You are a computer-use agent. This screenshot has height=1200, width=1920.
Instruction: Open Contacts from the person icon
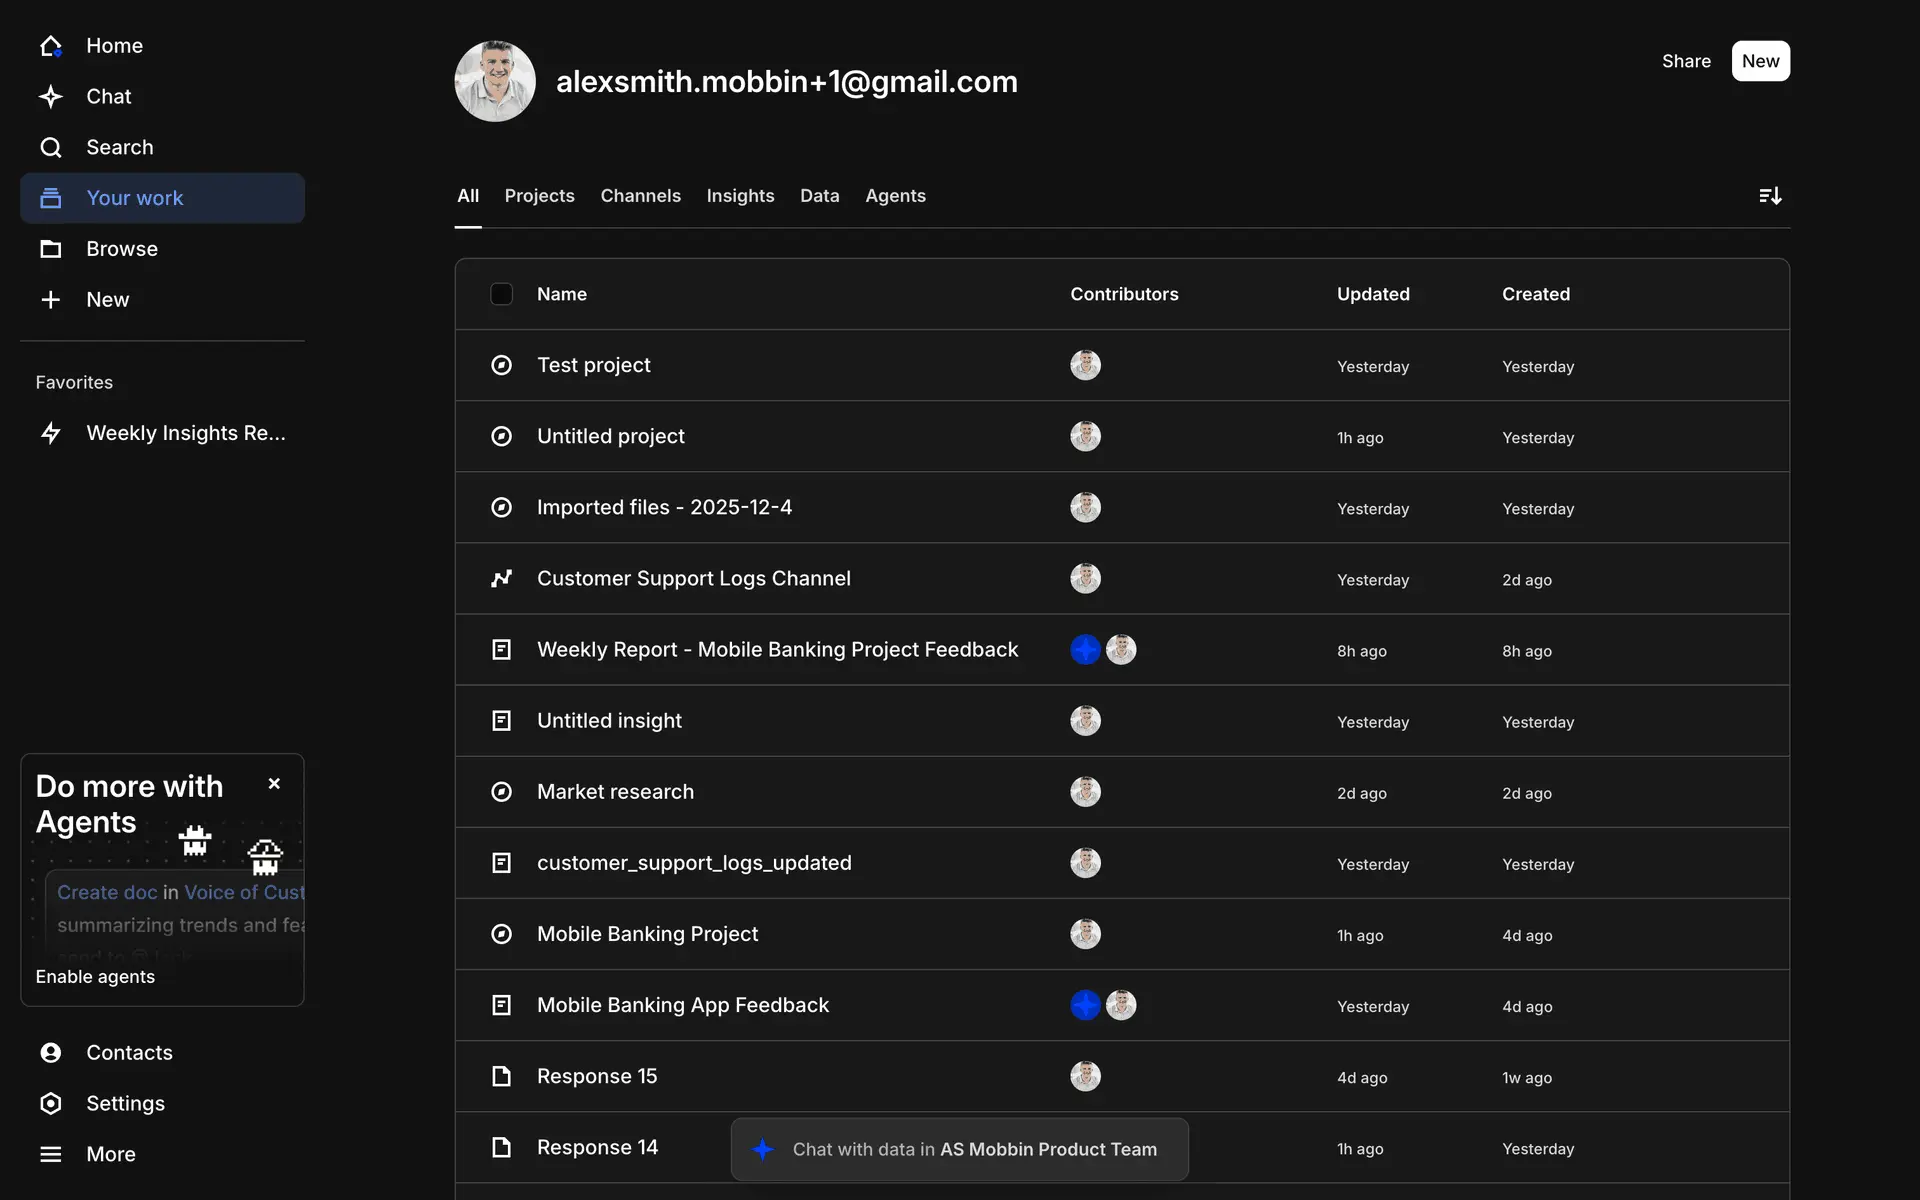[x=51, y=1052]
